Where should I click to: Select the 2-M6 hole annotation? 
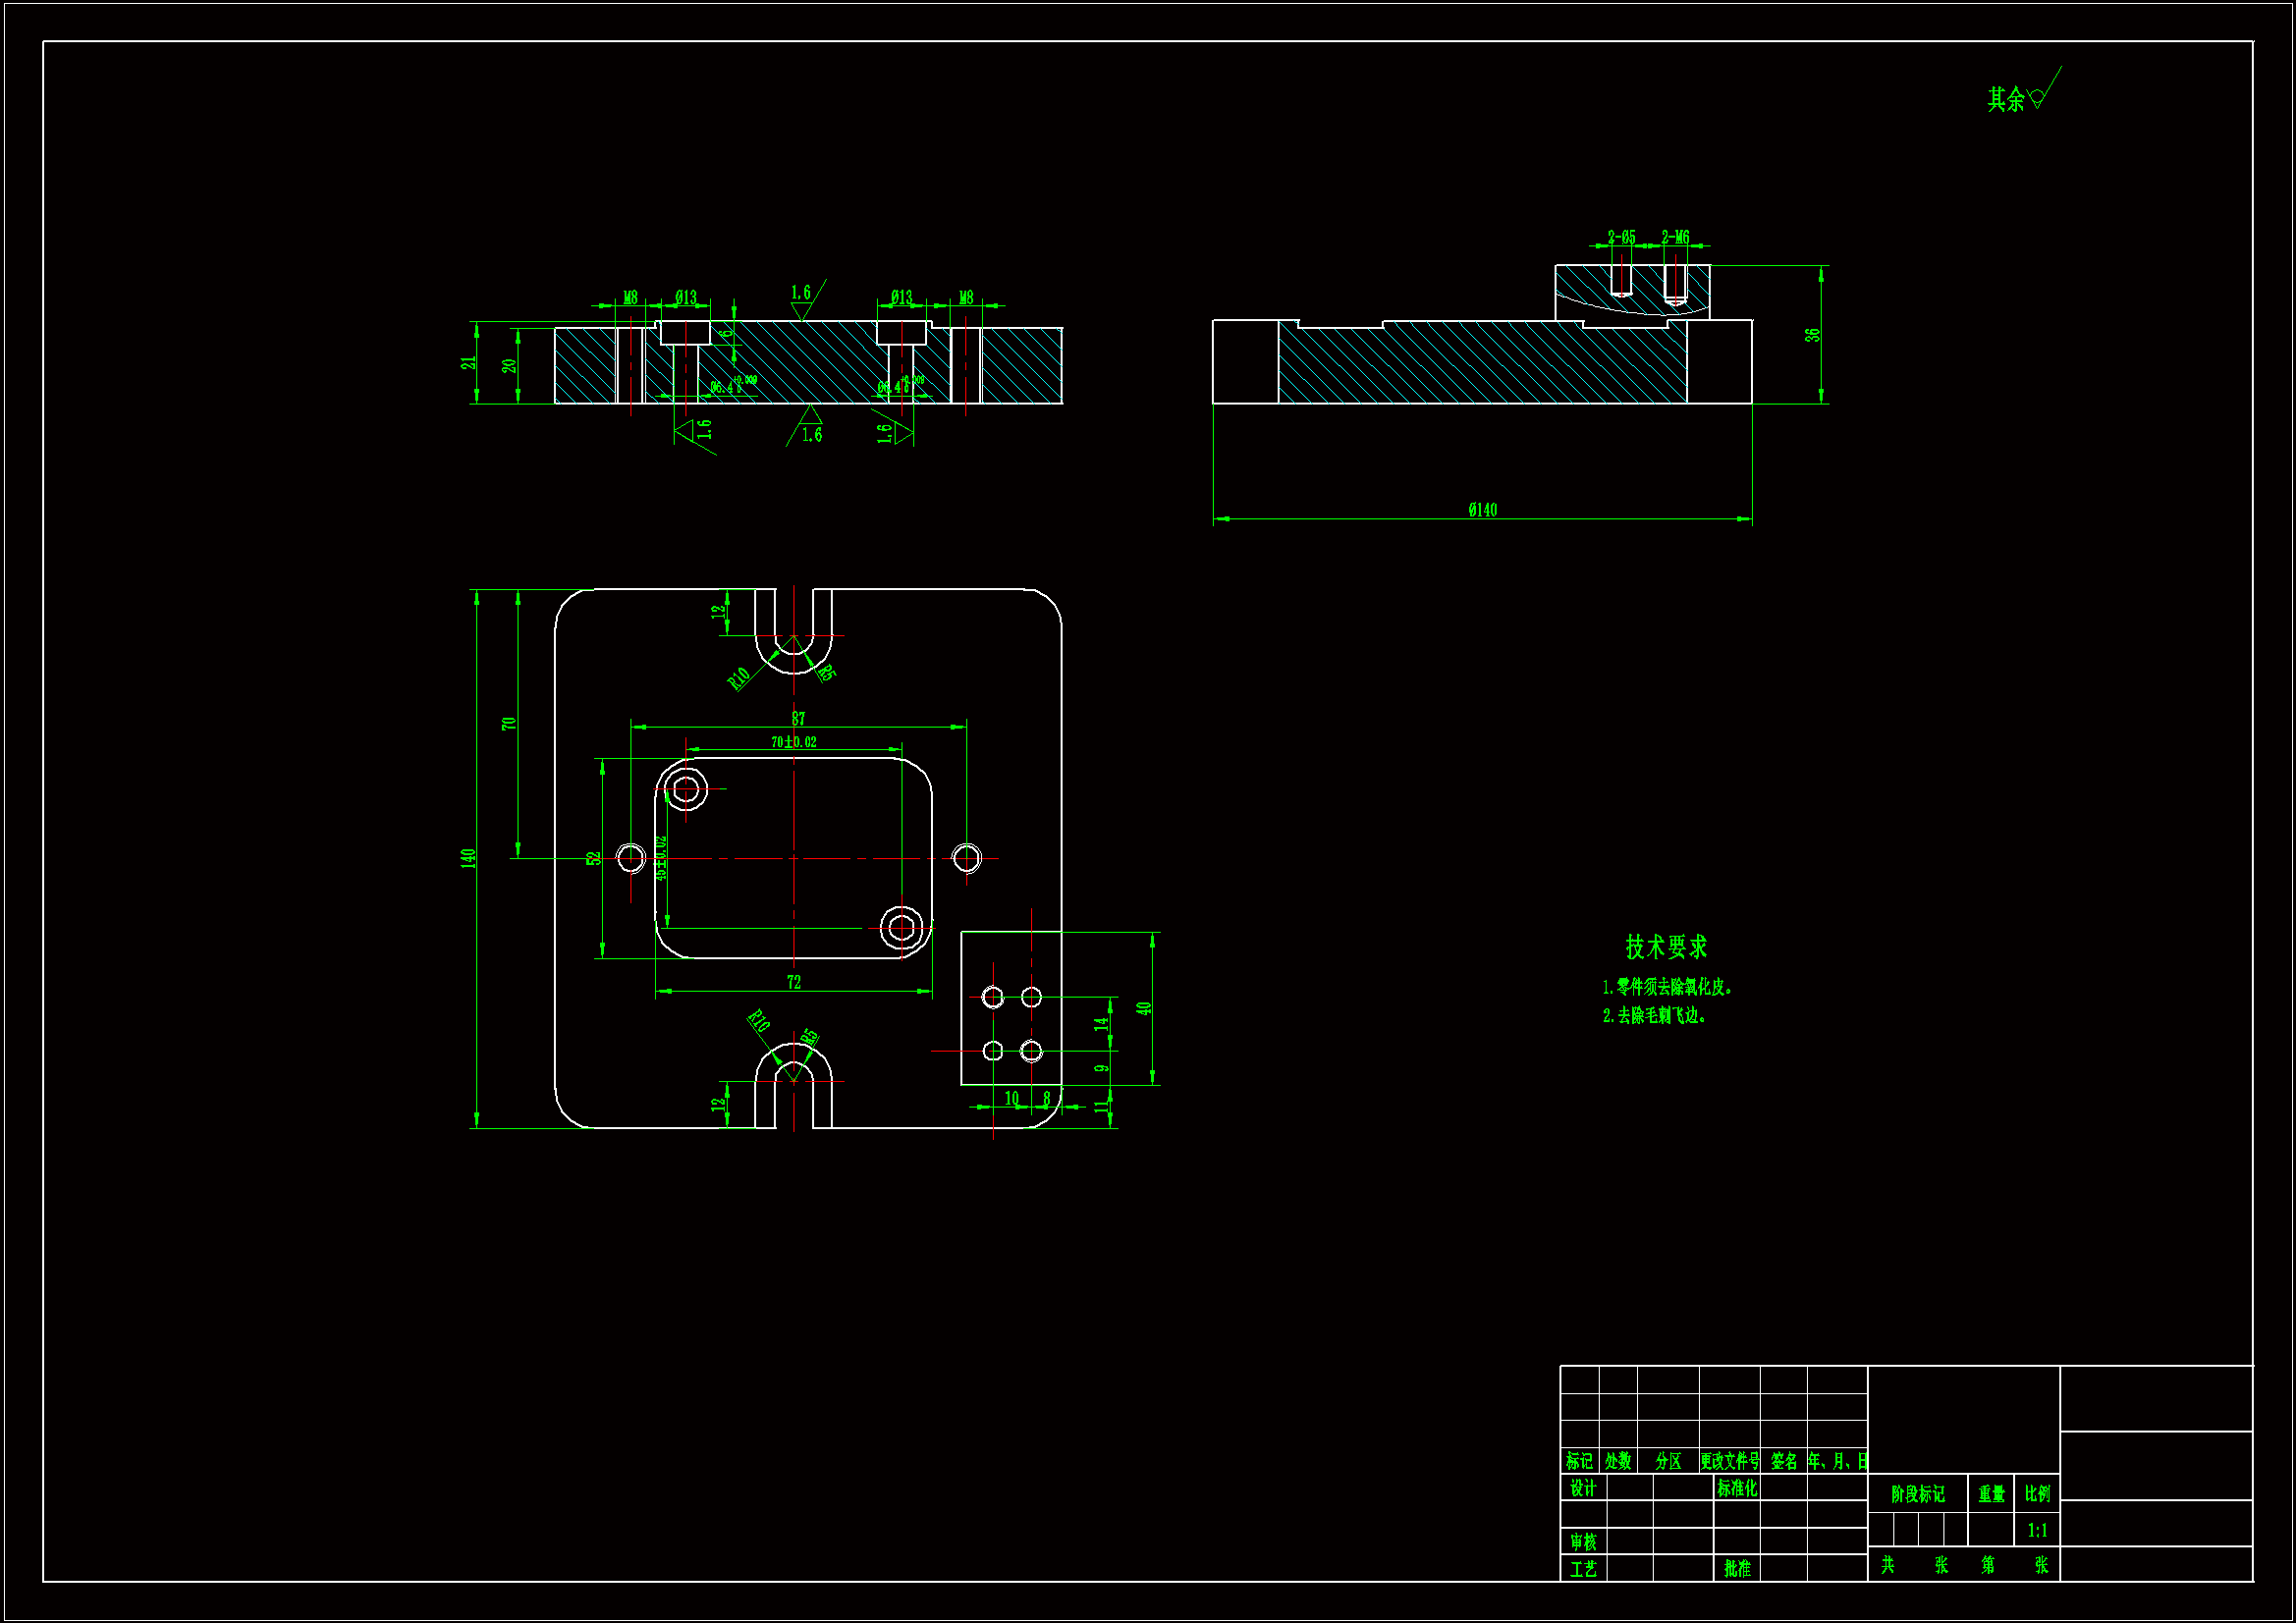(x=1675, y=237)
